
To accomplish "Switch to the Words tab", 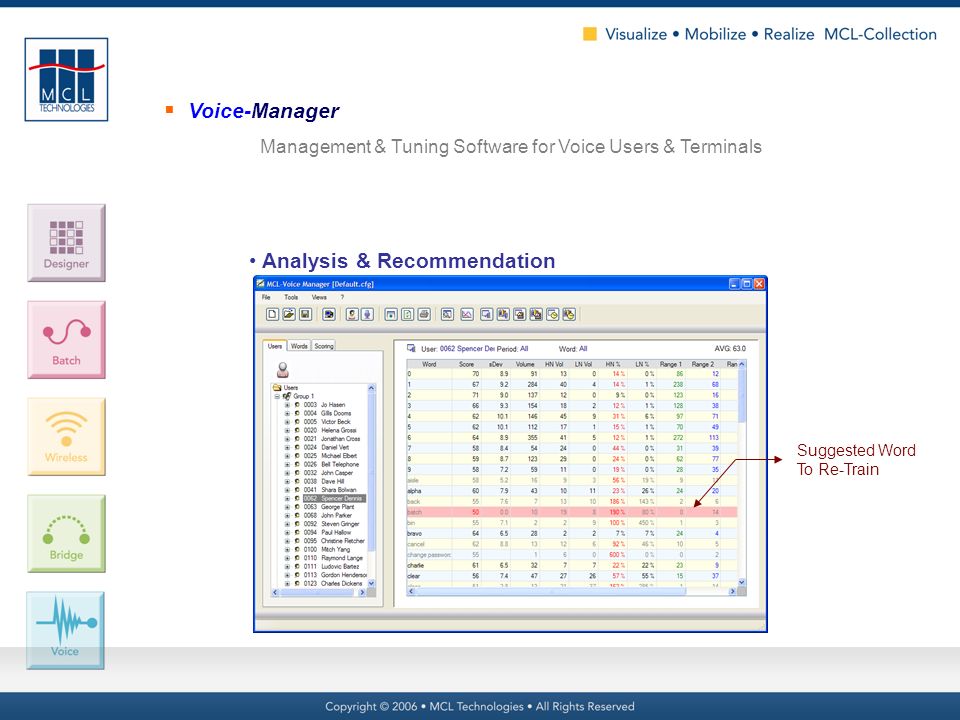I will pyautogui.click(x=299, y=346).
